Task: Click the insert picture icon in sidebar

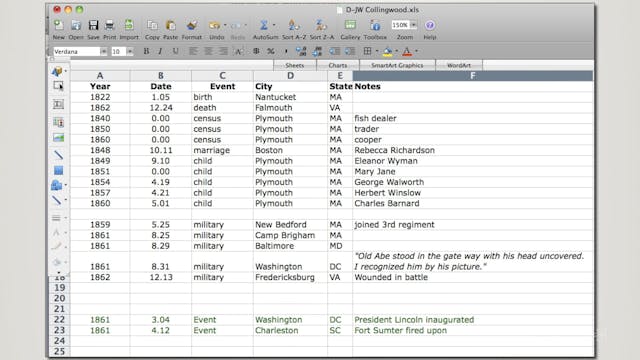Action: coord(58,138)
